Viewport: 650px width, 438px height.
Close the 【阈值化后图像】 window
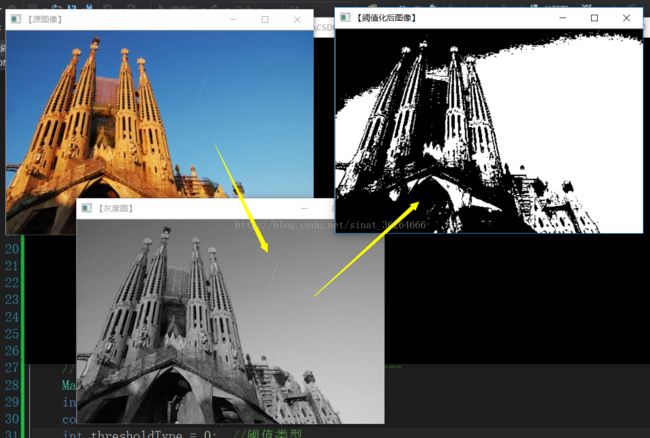626,18
